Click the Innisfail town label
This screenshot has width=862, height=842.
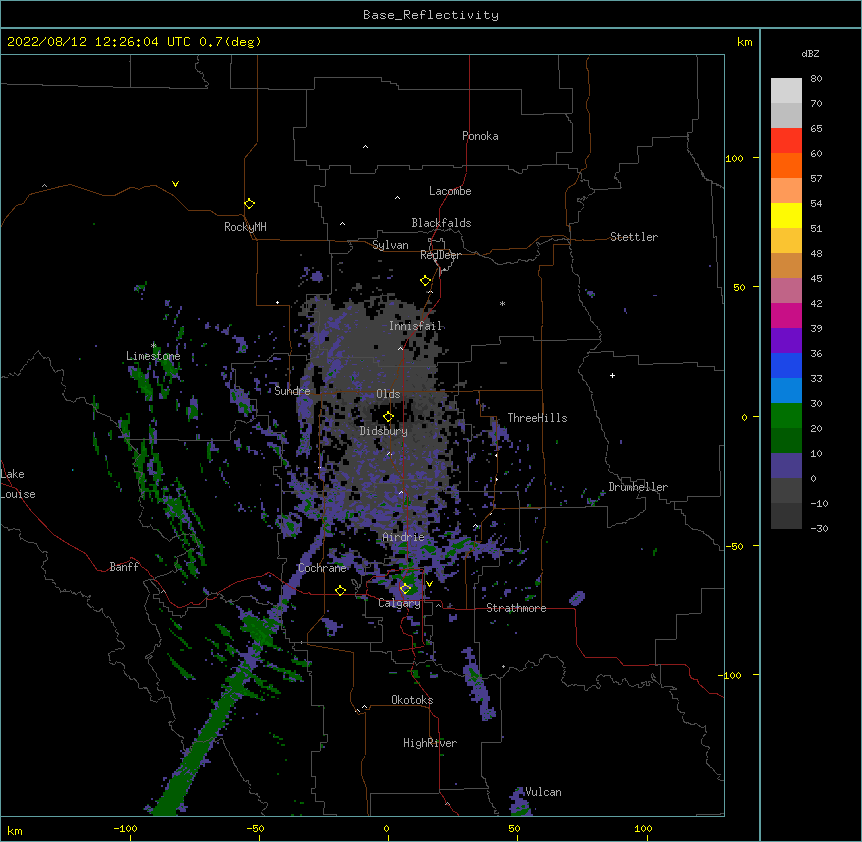(x=415, y=326)
